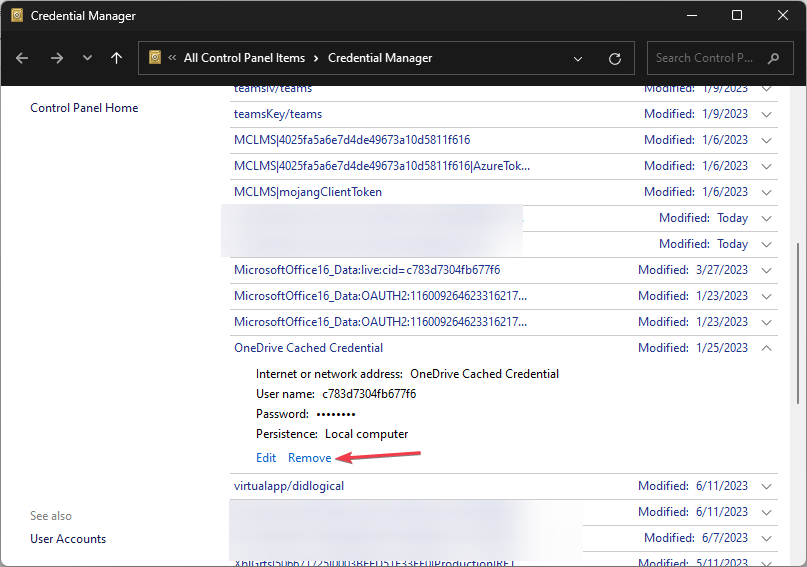Click the Search Control Panel field
The image size is (807, 567).
[x=720, y=58]
